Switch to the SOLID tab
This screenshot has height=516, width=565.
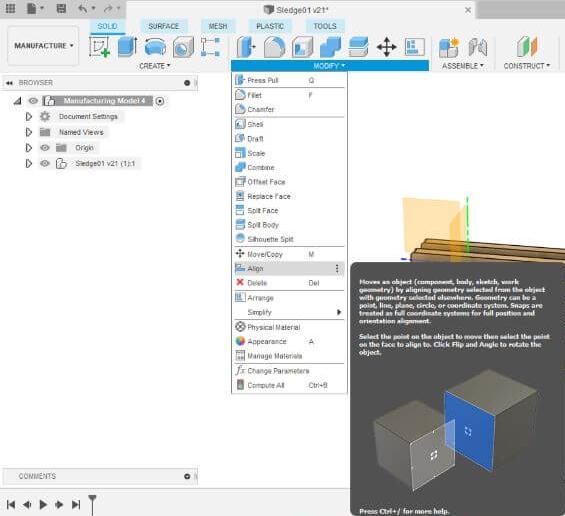107,26
